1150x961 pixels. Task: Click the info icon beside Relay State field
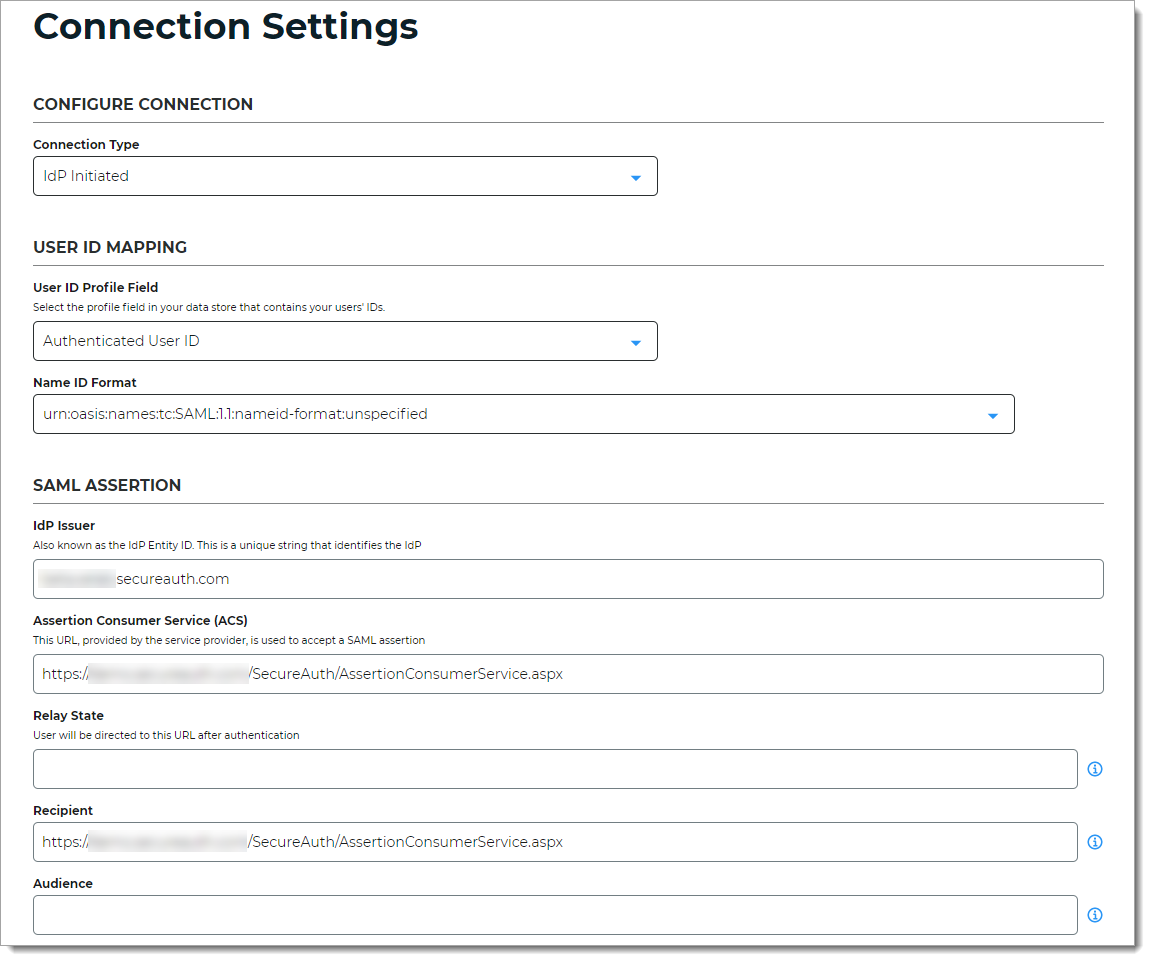tap(1095, 769)
